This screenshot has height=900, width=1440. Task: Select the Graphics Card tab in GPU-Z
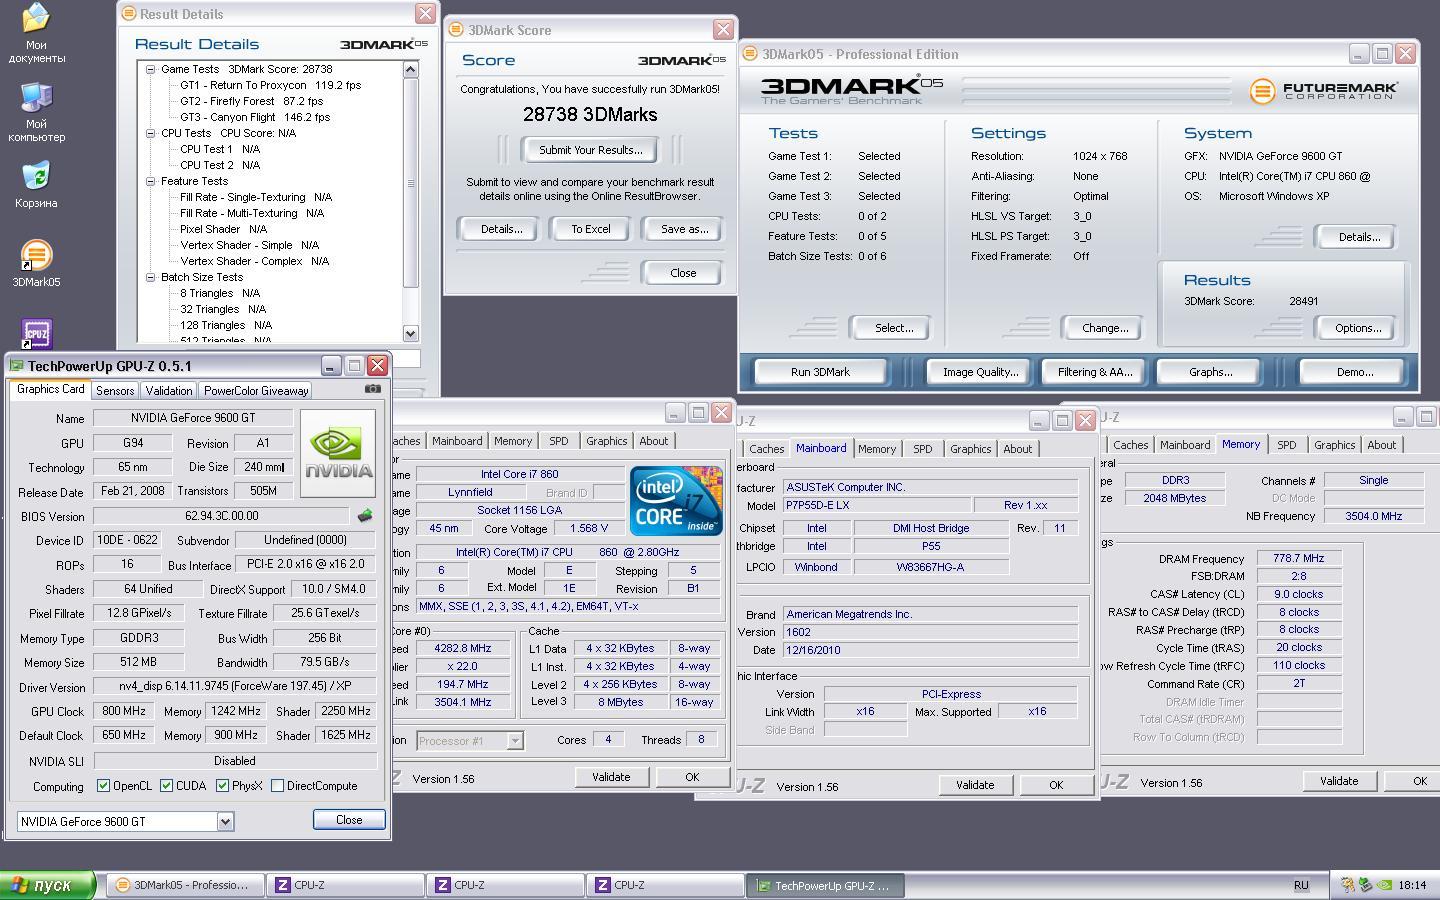pyautogui.click(x=50, y=389)
